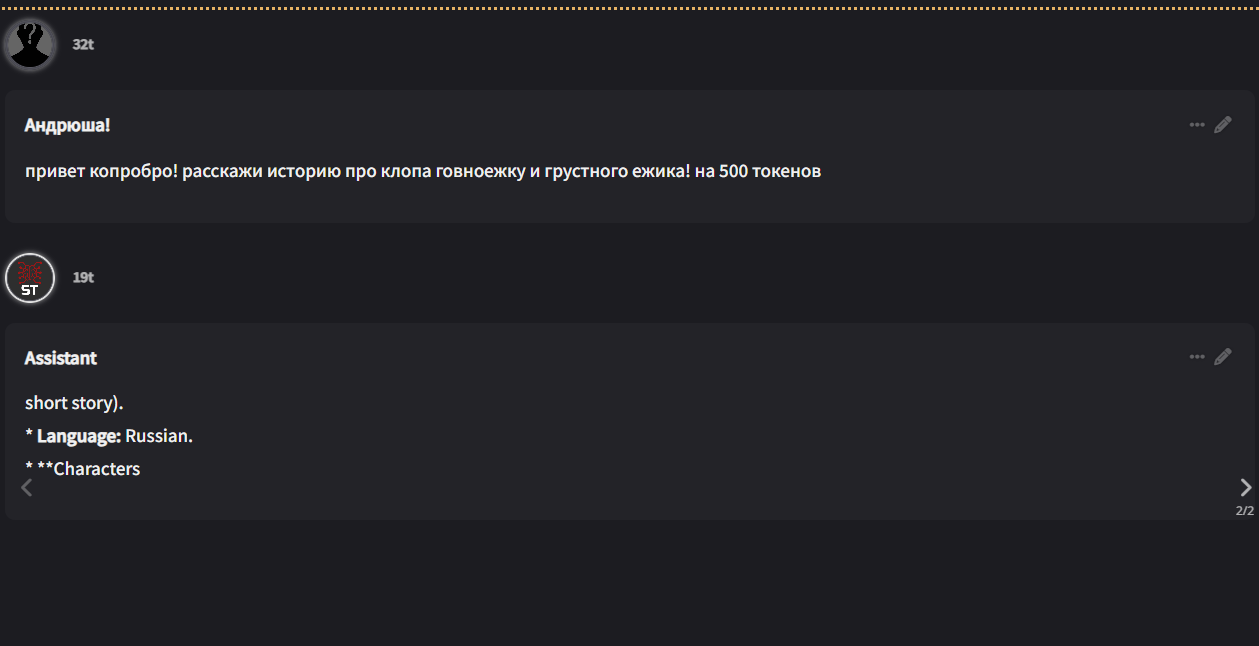Open Андрюша's silhouette avatar

click(x=30, y=44)
